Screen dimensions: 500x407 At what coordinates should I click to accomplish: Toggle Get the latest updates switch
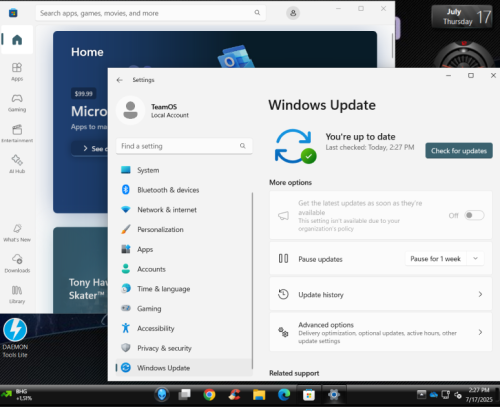(x=474, y=215)
